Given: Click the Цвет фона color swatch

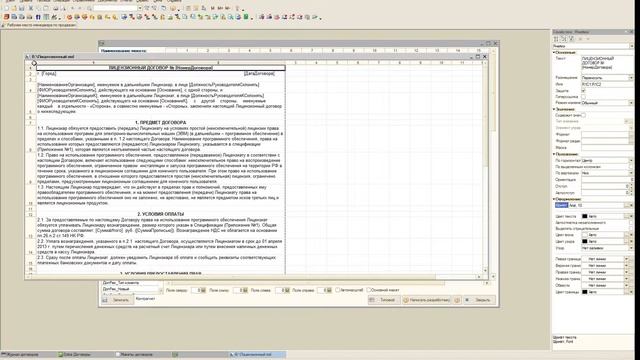Looking at the screenshot, I should pos(584,235).
